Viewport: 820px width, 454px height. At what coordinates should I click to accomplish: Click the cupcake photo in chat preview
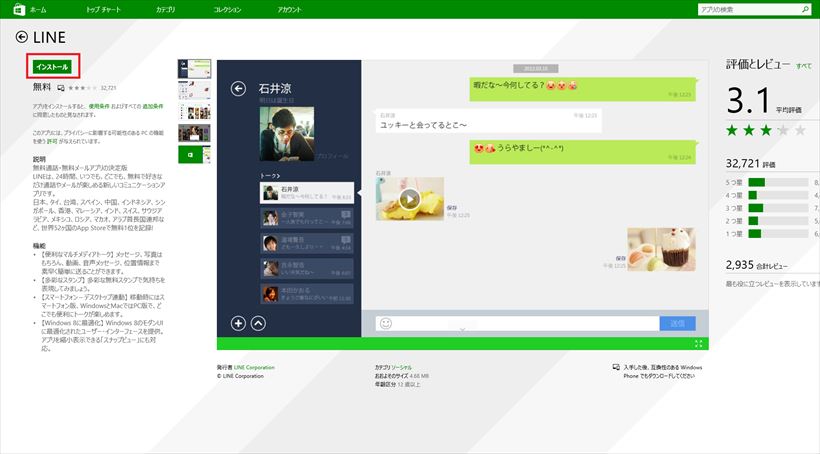pos(662,249)
